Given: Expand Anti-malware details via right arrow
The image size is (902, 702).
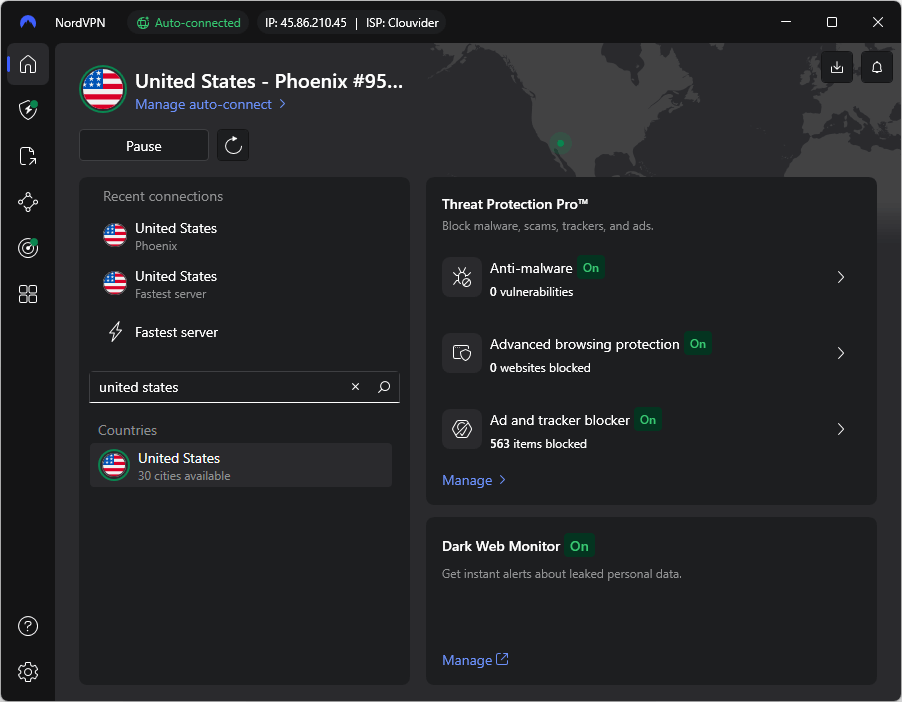Looking at the screenshot, I should click(840, 277).
